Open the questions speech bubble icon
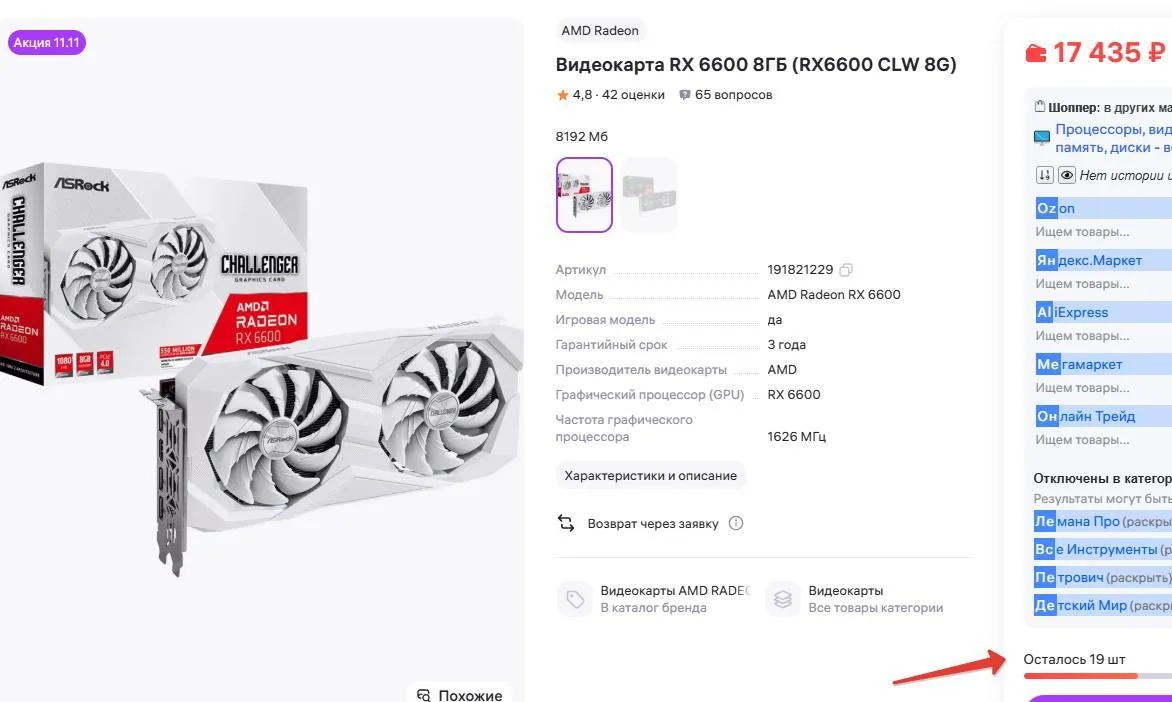The width and height of the screenshot is (1172, 702). coord(684,95)
